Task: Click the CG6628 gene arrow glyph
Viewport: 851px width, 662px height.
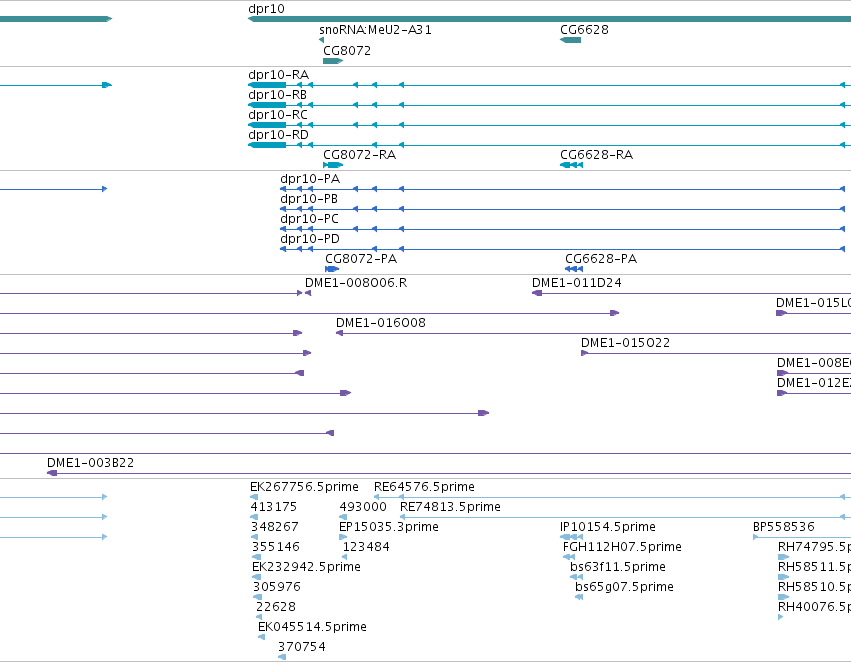Action: pyautogui.click(x=570, y=40)
